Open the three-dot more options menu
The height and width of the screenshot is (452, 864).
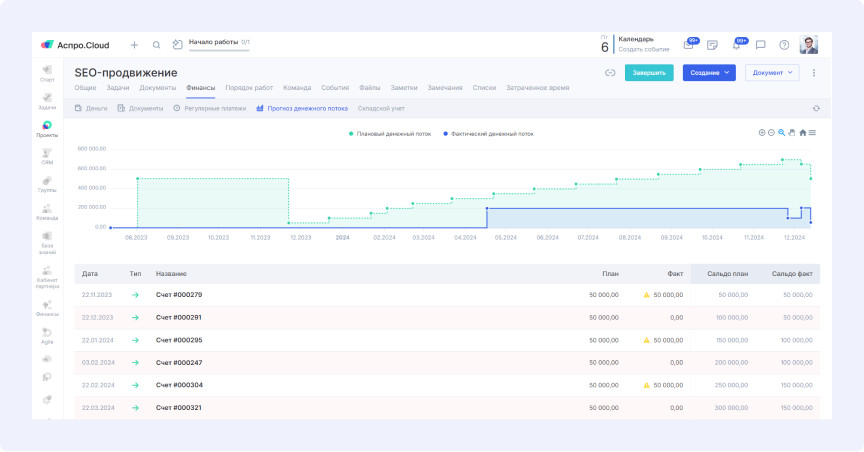[x=814, y=73]
